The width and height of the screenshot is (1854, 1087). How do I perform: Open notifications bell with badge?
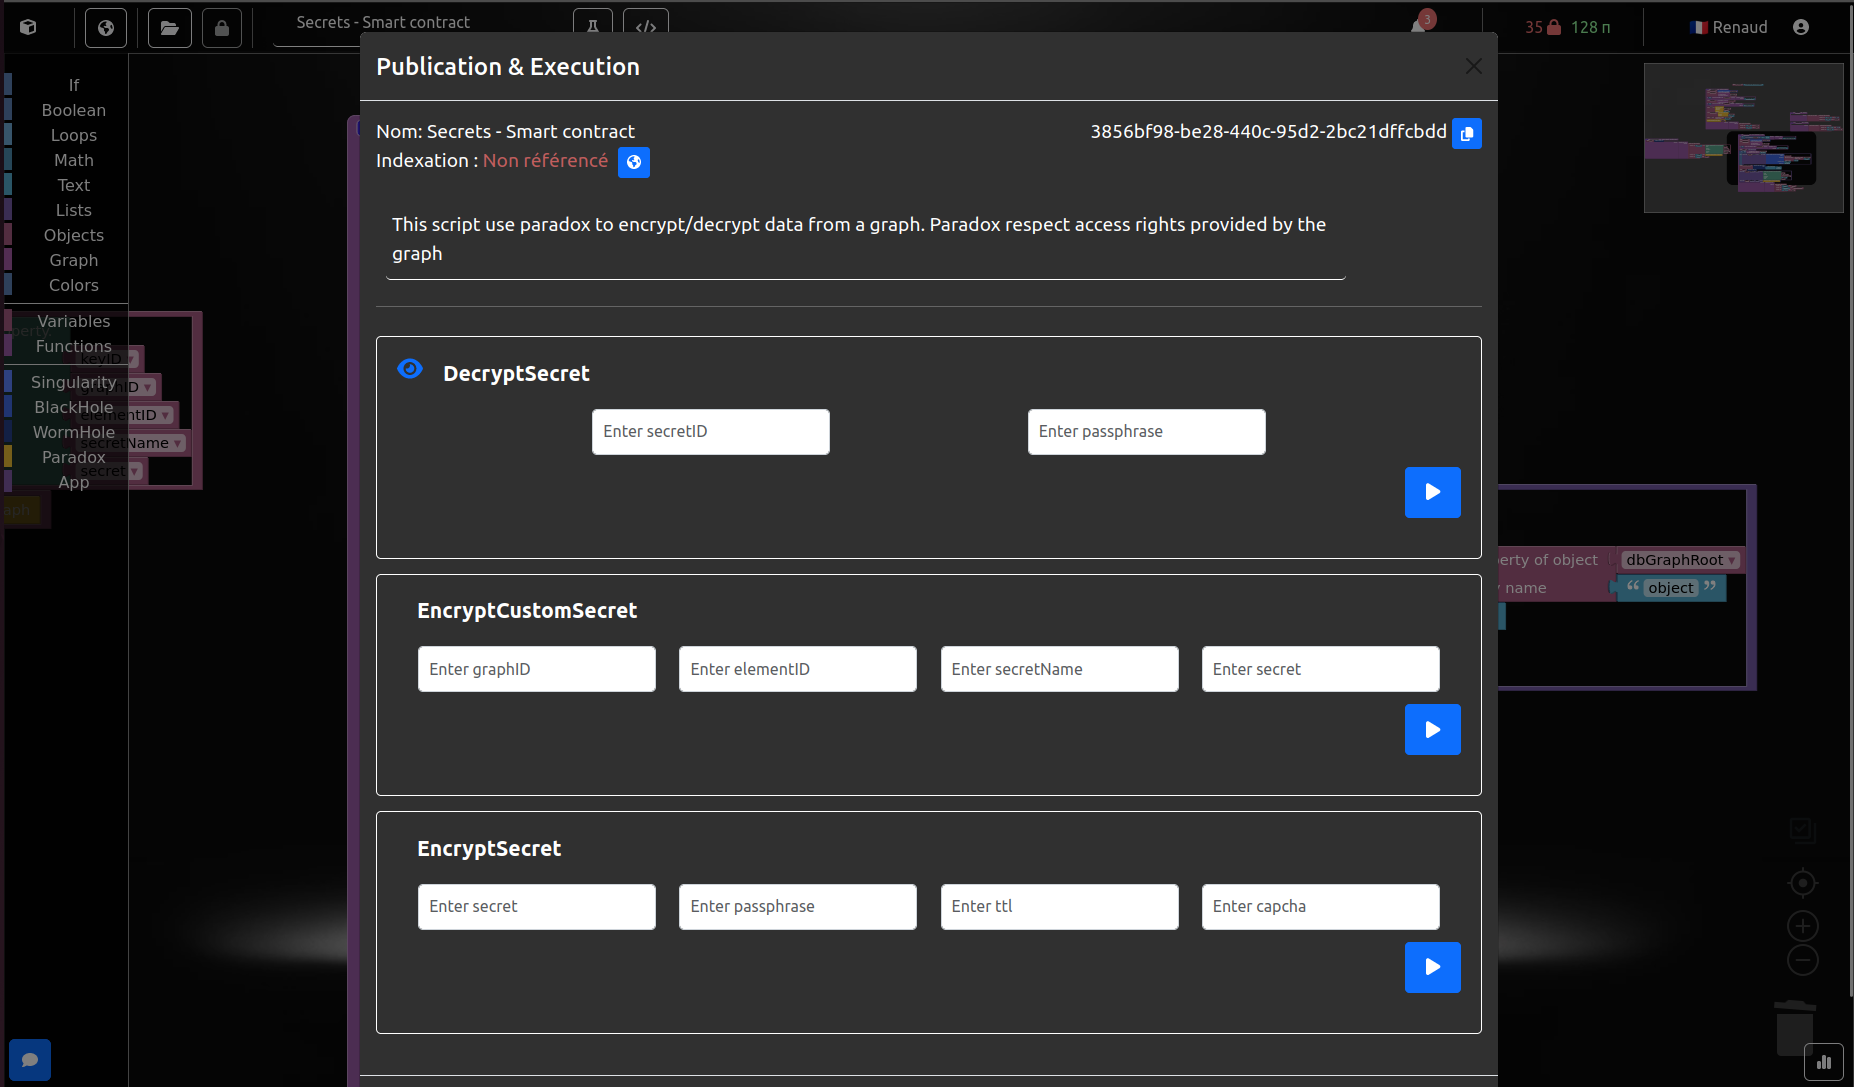[x=1420, y=24]
